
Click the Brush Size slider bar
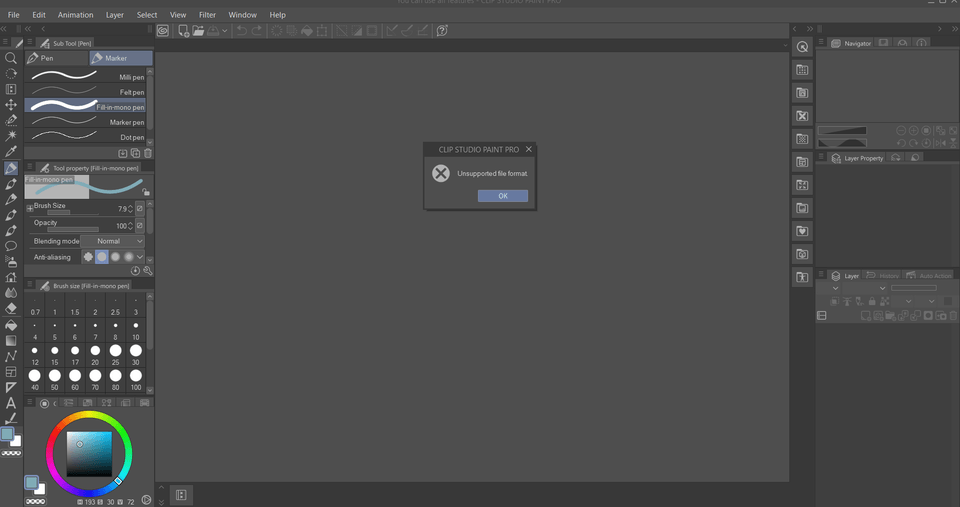coord(72,212)
